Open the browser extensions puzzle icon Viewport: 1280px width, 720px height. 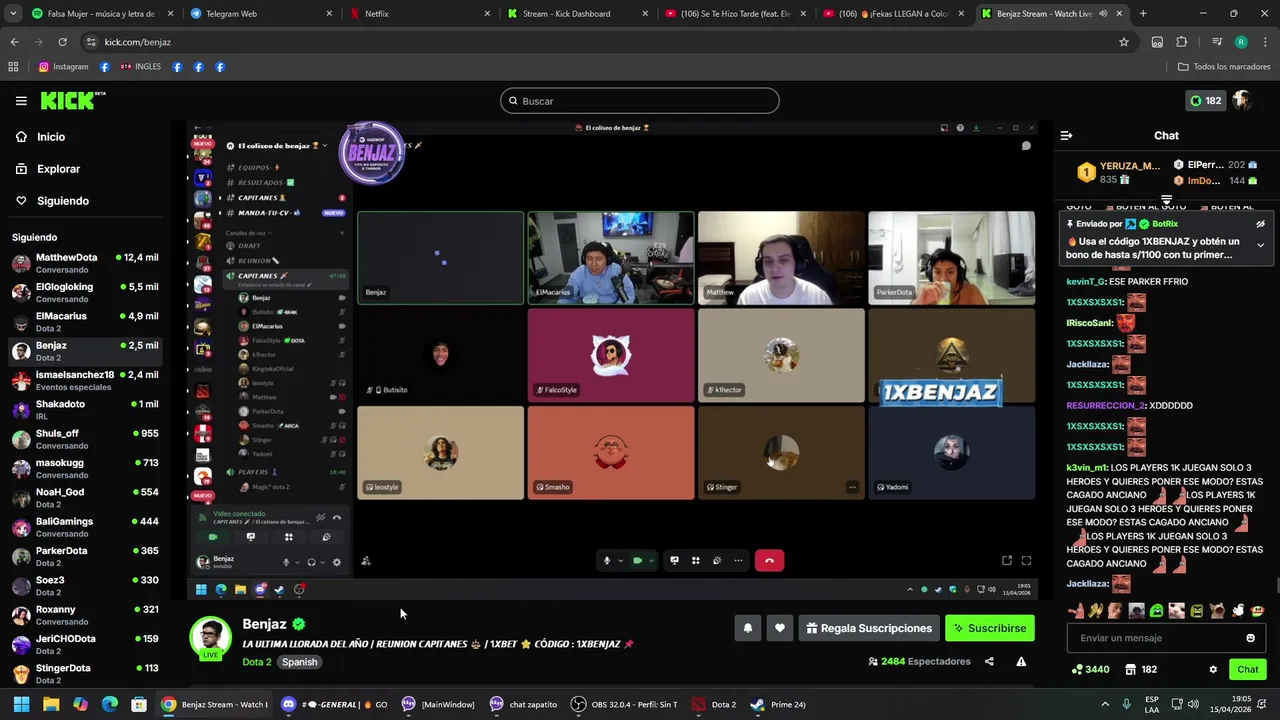pyautogui.click(x=1182, y=42)
